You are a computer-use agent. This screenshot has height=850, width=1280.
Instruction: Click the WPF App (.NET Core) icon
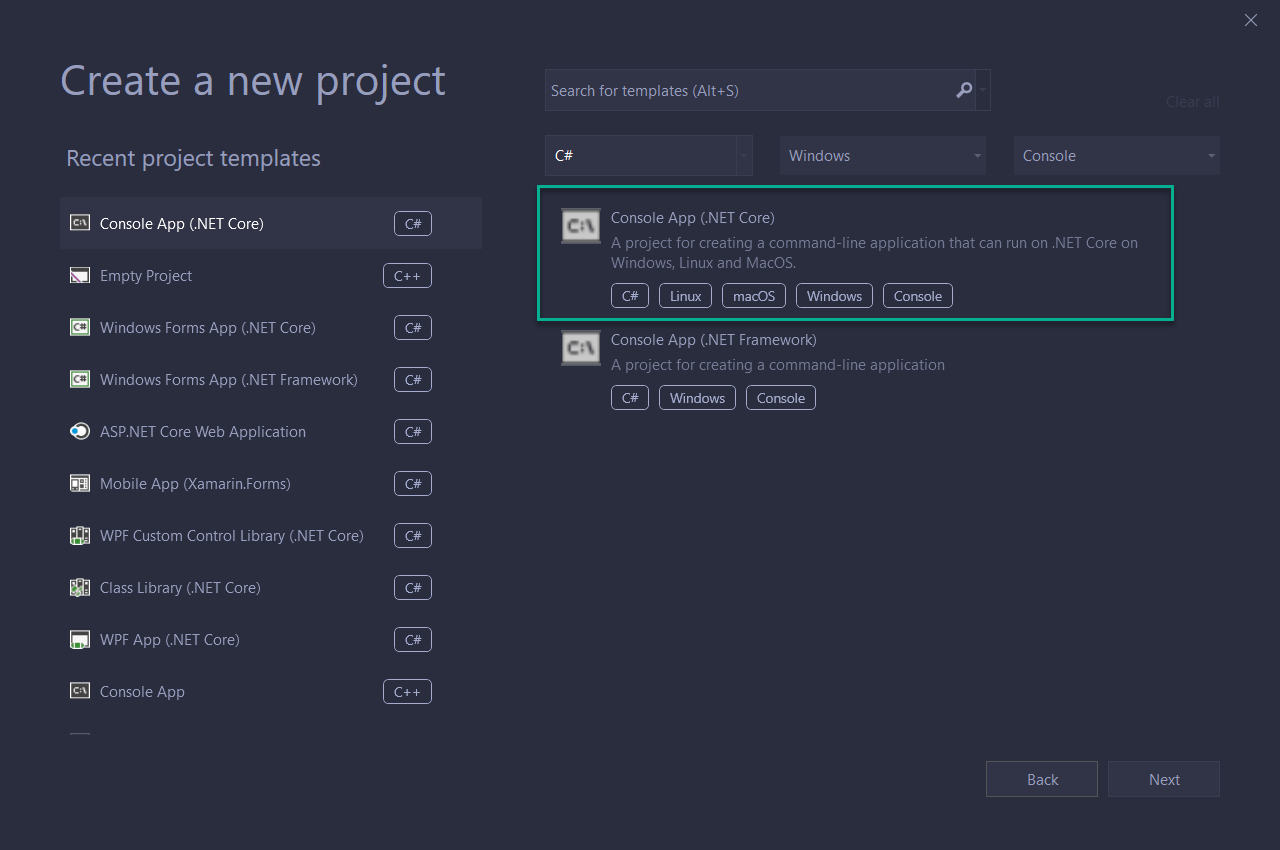[80, 639]
